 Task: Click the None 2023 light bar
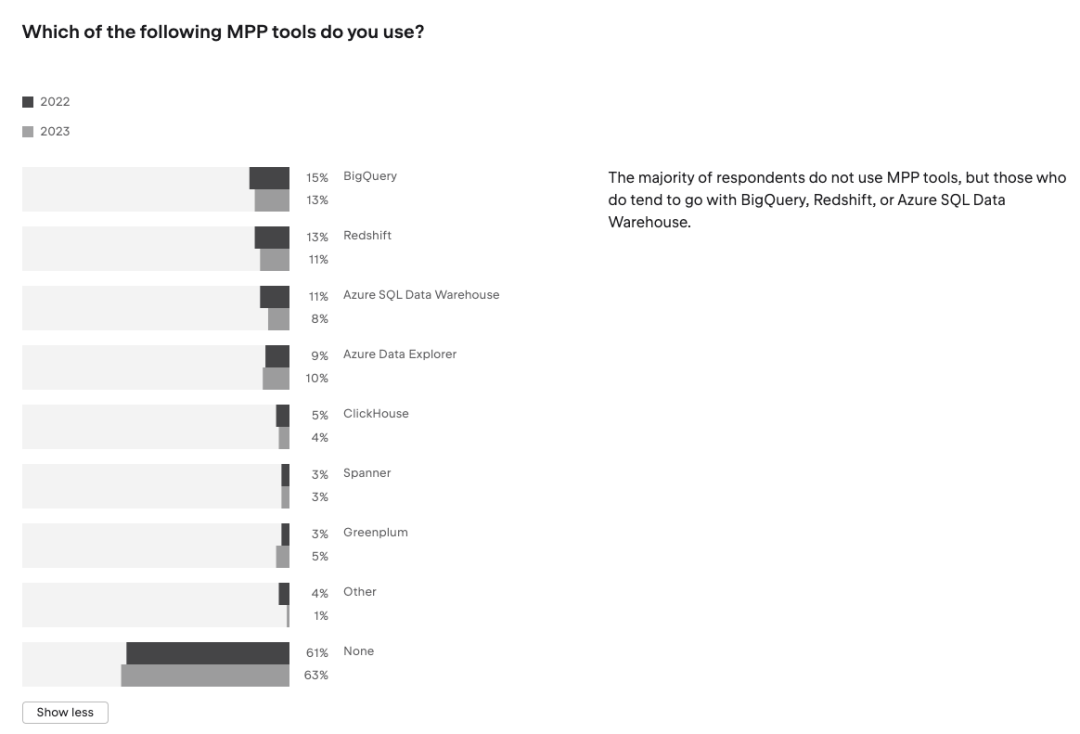pos(205,675)
